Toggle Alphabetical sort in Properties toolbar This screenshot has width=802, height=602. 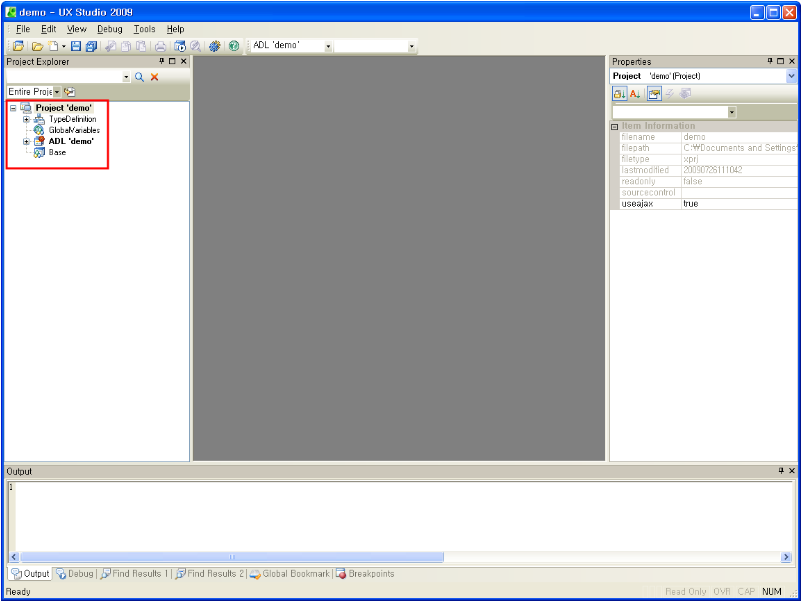pyautogui.click(x=635, y=94)
